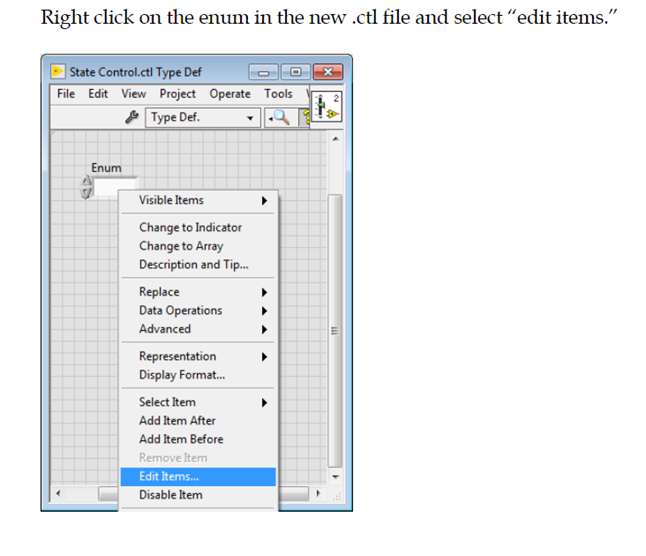Click the vertical scrollbar down arrow
The width and height of the screenshot is (646, 556).
pos(335,477)
